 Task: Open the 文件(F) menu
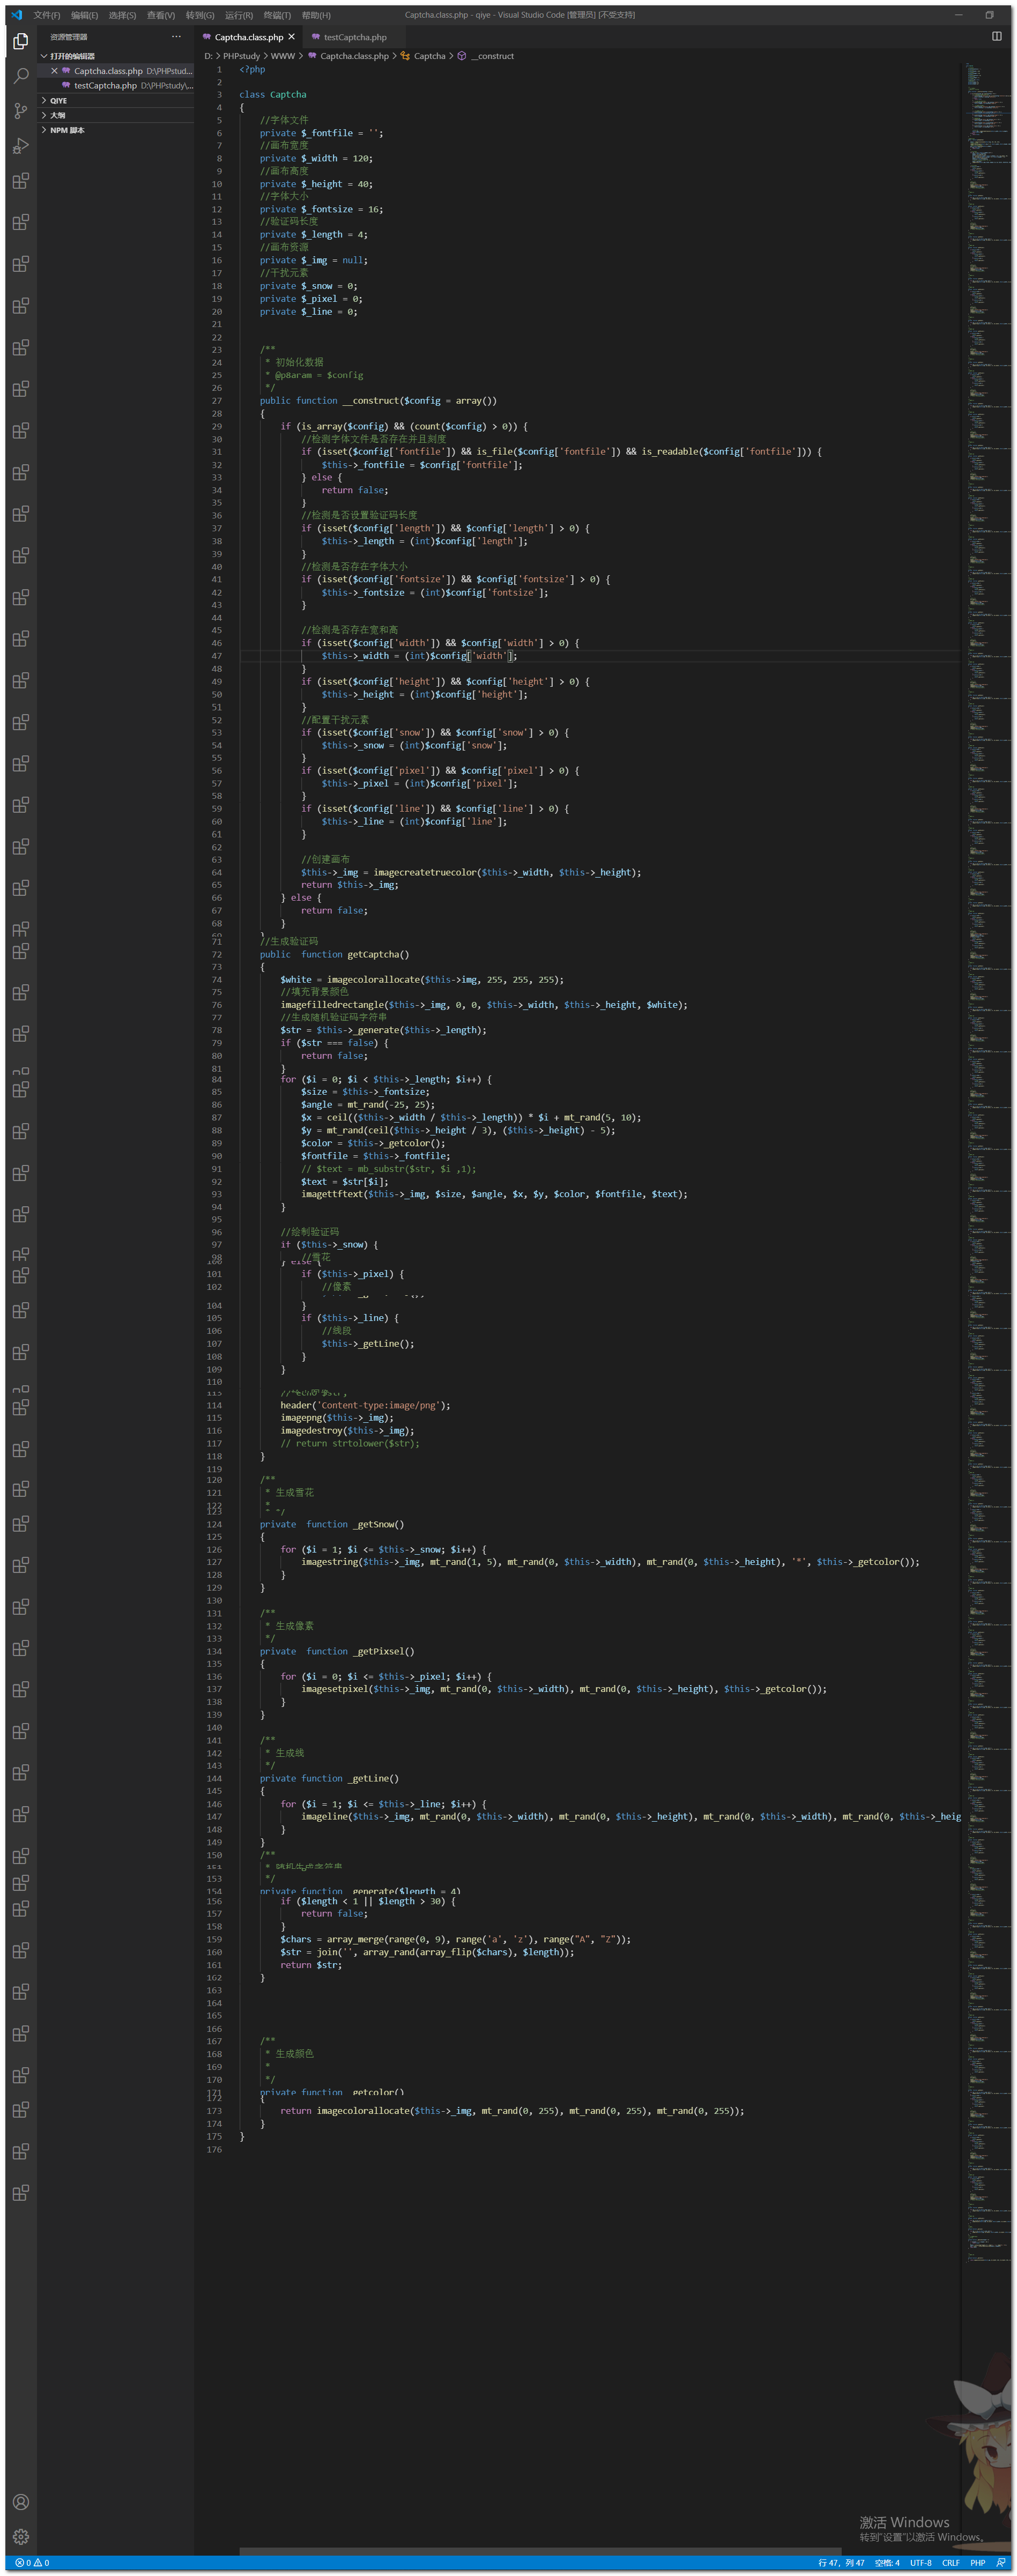[x=47, y=15]
